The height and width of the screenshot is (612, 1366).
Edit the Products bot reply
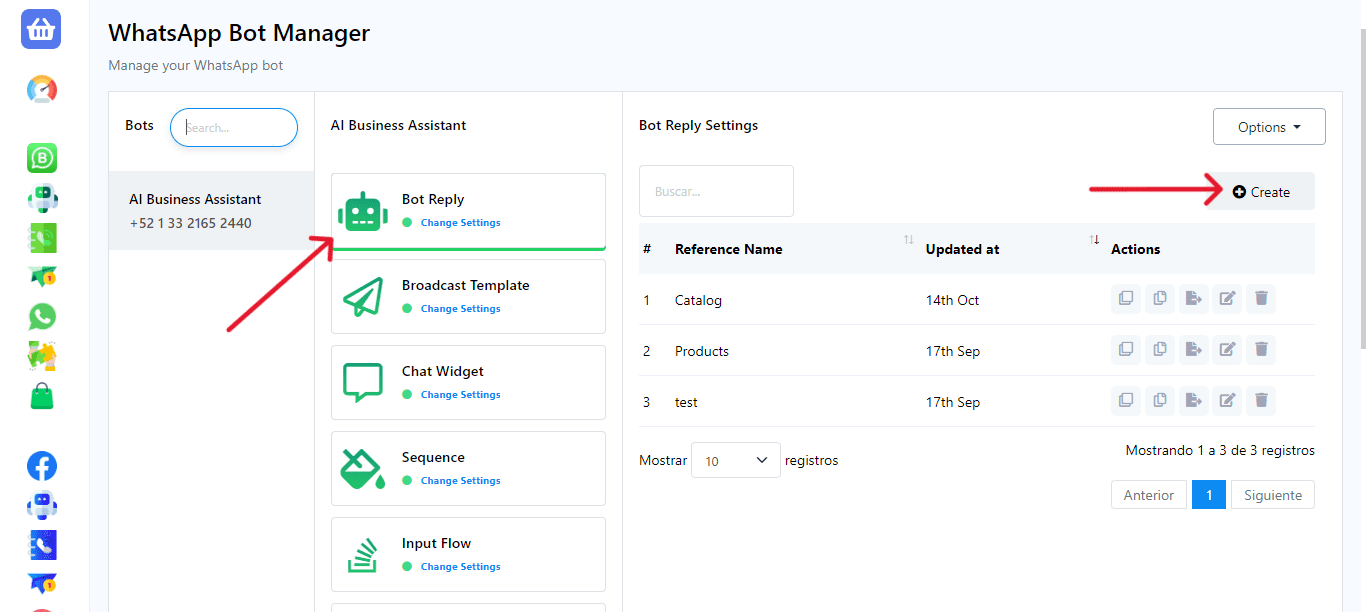pyautogui.click(x=1227, y=349)
